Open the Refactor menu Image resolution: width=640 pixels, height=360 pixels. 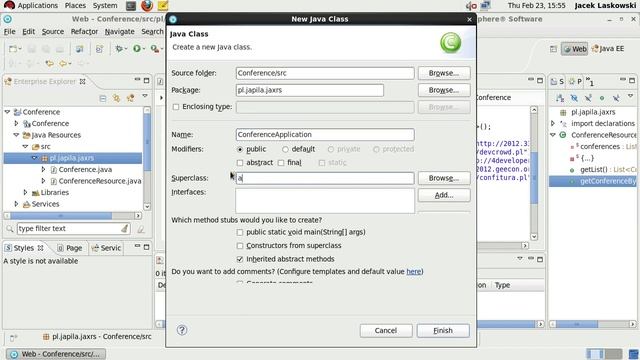84,31
